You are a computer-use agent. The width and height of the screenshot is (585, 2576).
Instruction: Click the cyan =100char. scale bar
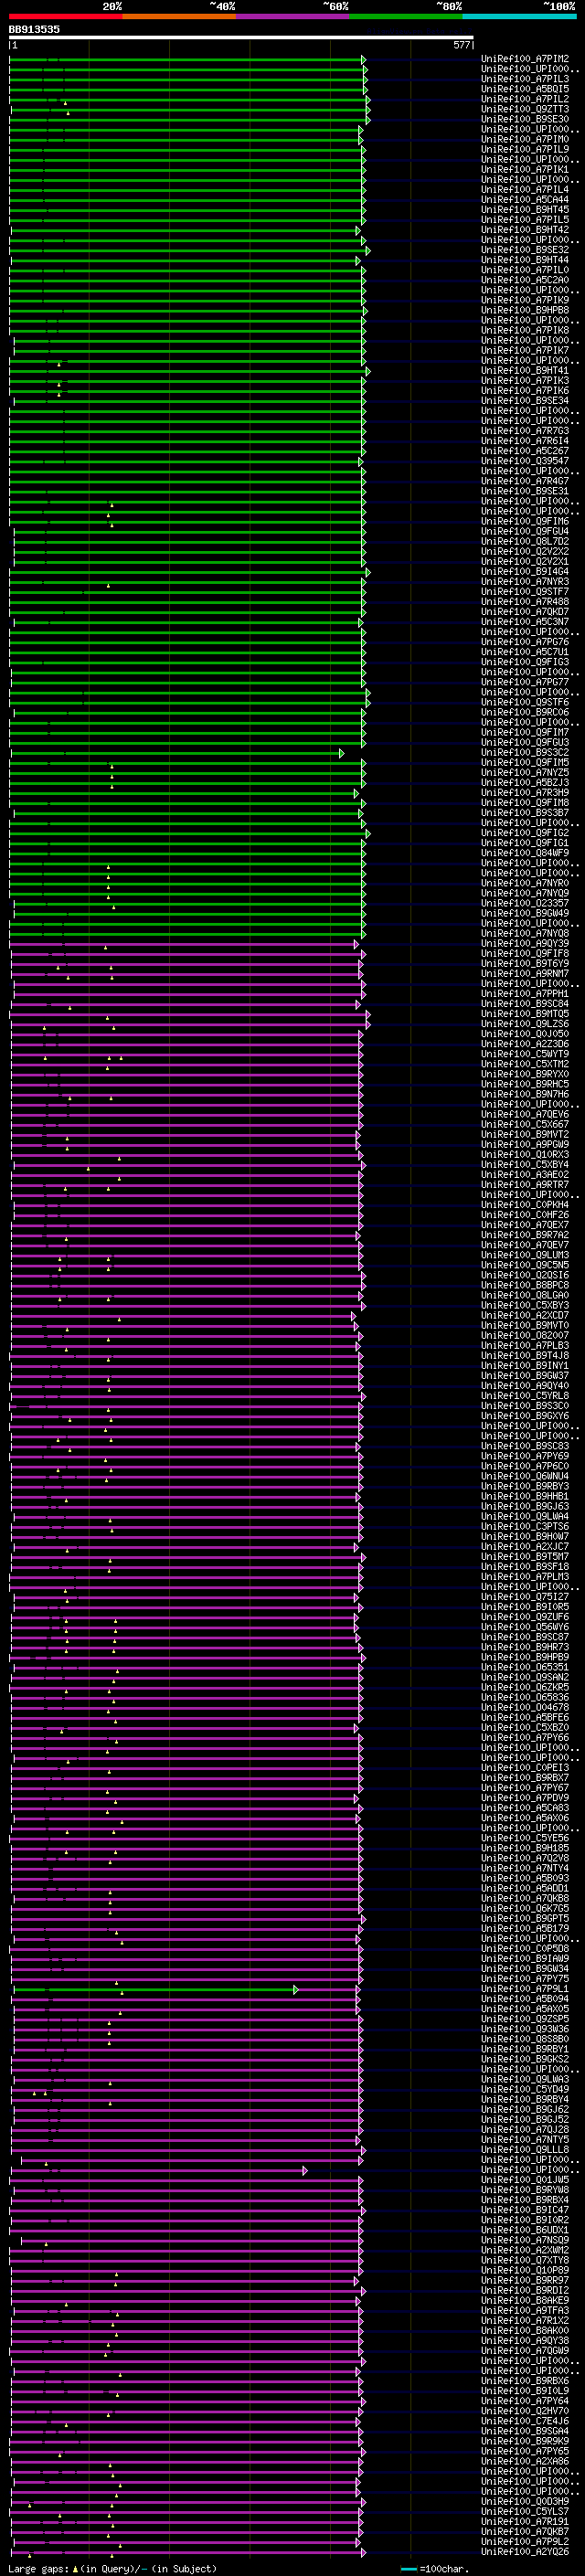click(x=408, y=2569)
